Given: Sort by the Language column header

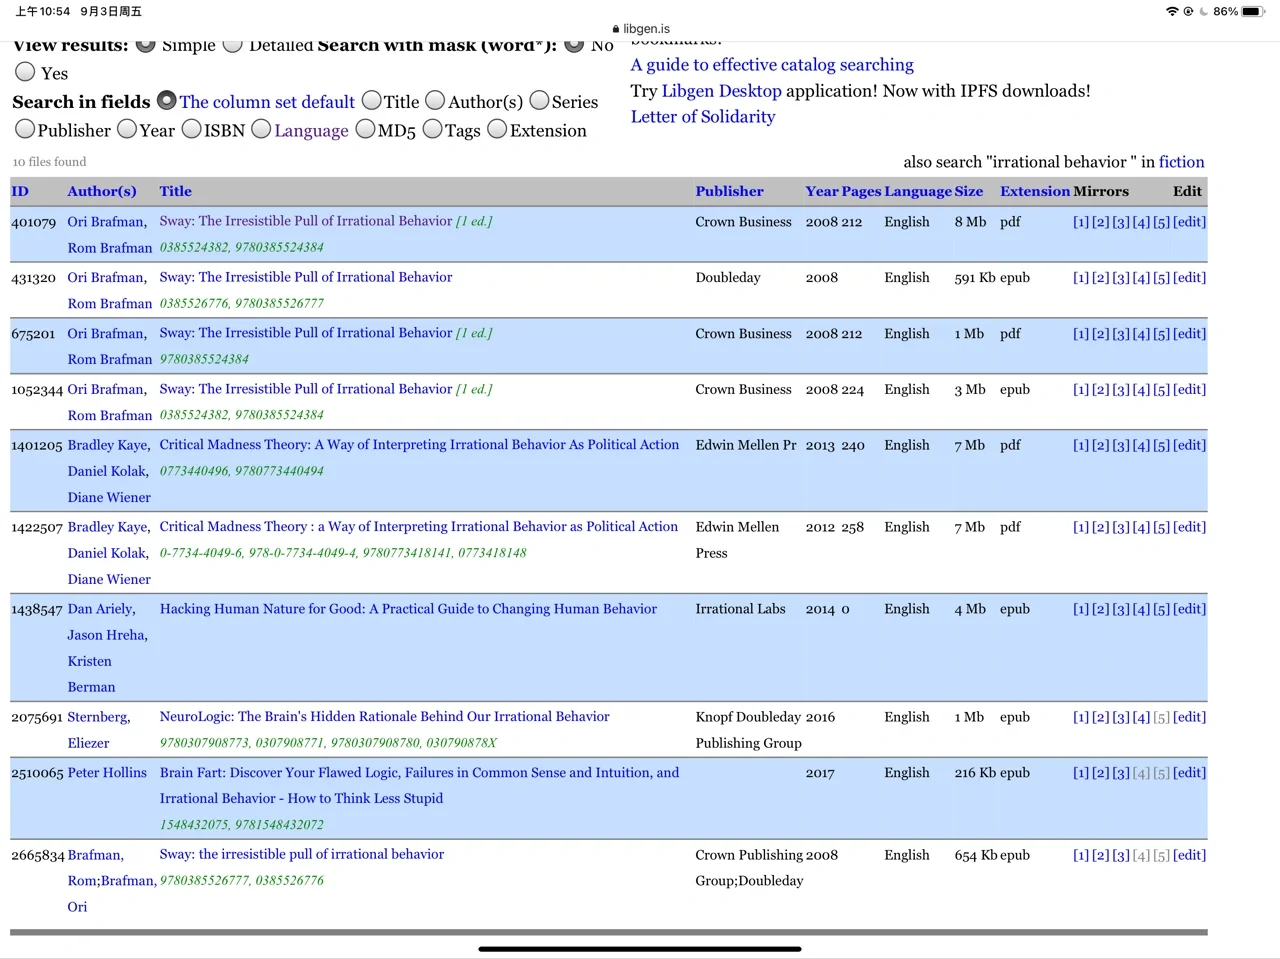Looking at the screenshot, I should [918, 191].
